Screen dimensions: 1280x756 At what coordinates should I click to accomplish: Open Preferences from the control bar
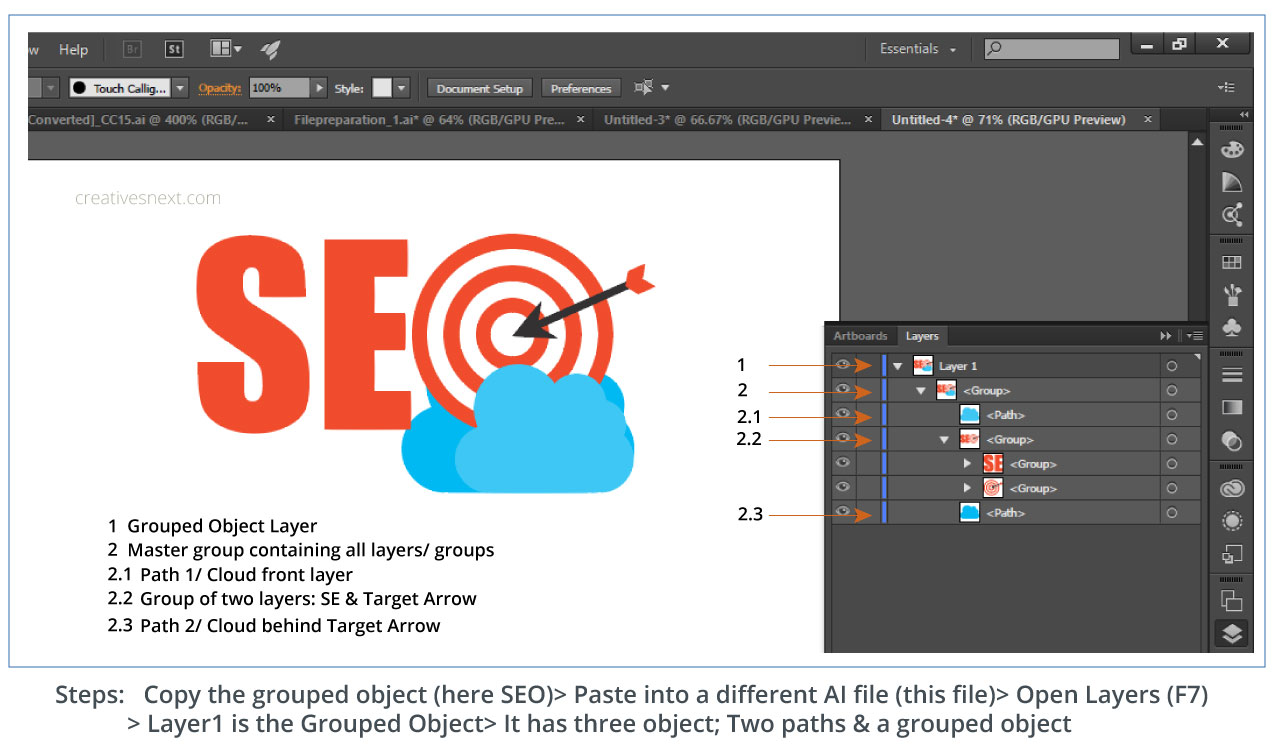(x=581, y=87)
